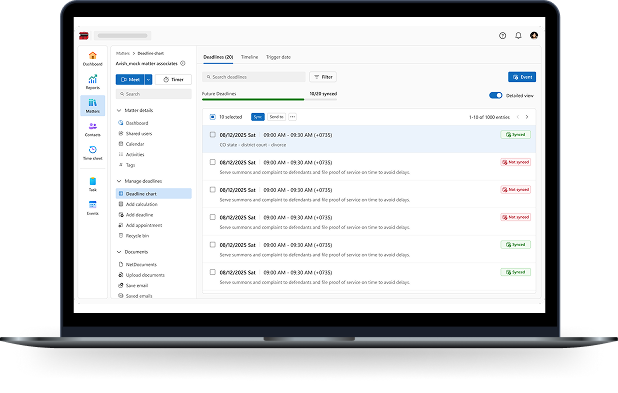Open Events in the navigation rail
Image resolution: width=618 pixels, height=393 pixels.
coord(93,208)
